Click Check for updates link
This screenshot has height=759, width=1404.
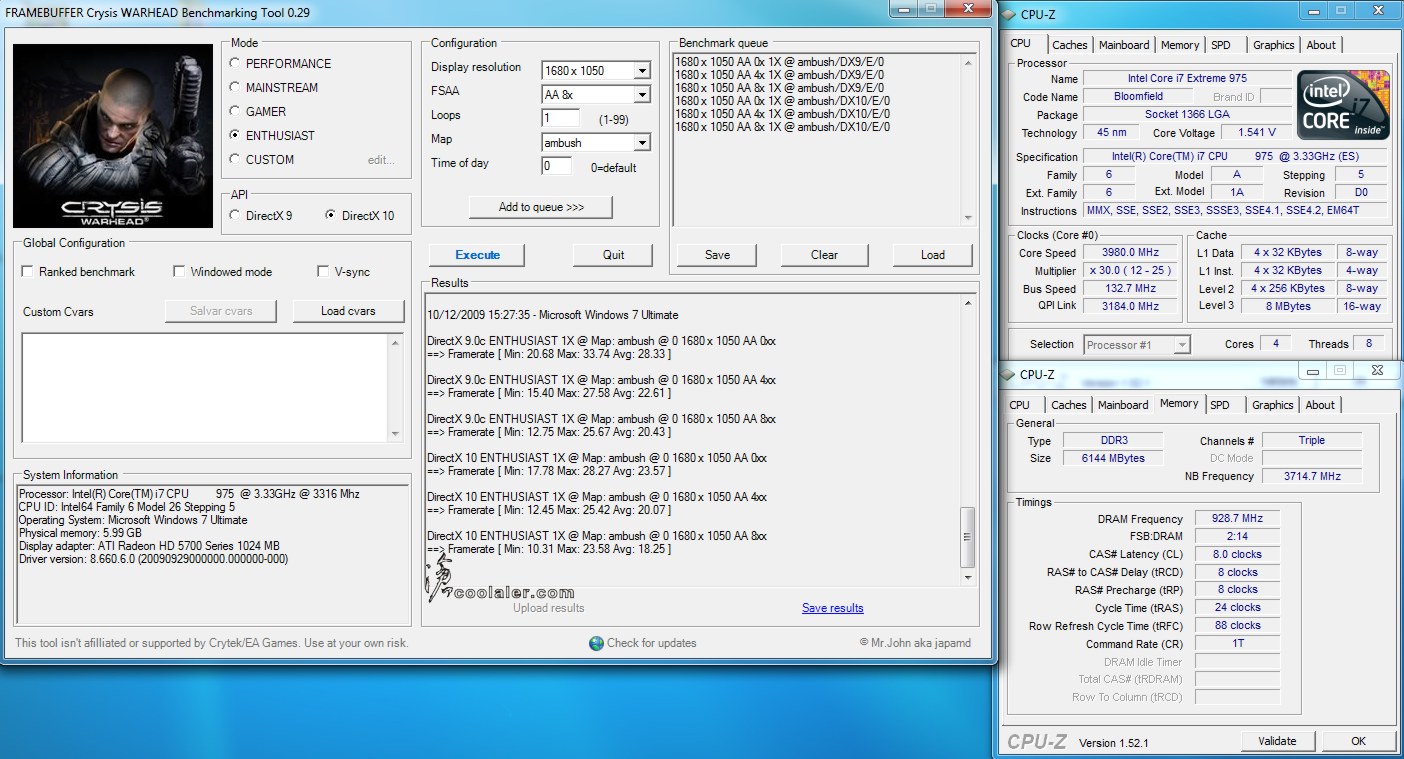click(x=651, y=643)
